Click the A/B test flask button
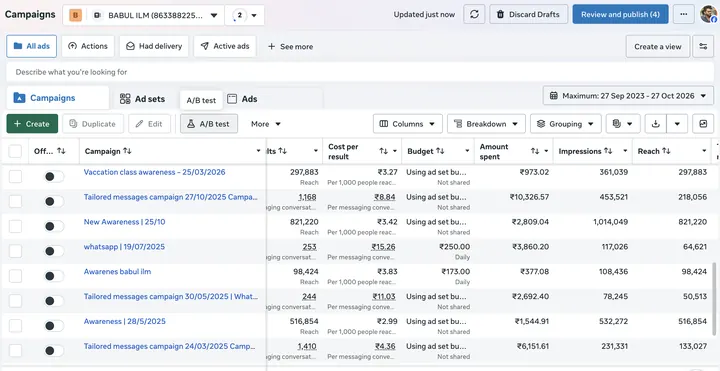 coord(209,124)
